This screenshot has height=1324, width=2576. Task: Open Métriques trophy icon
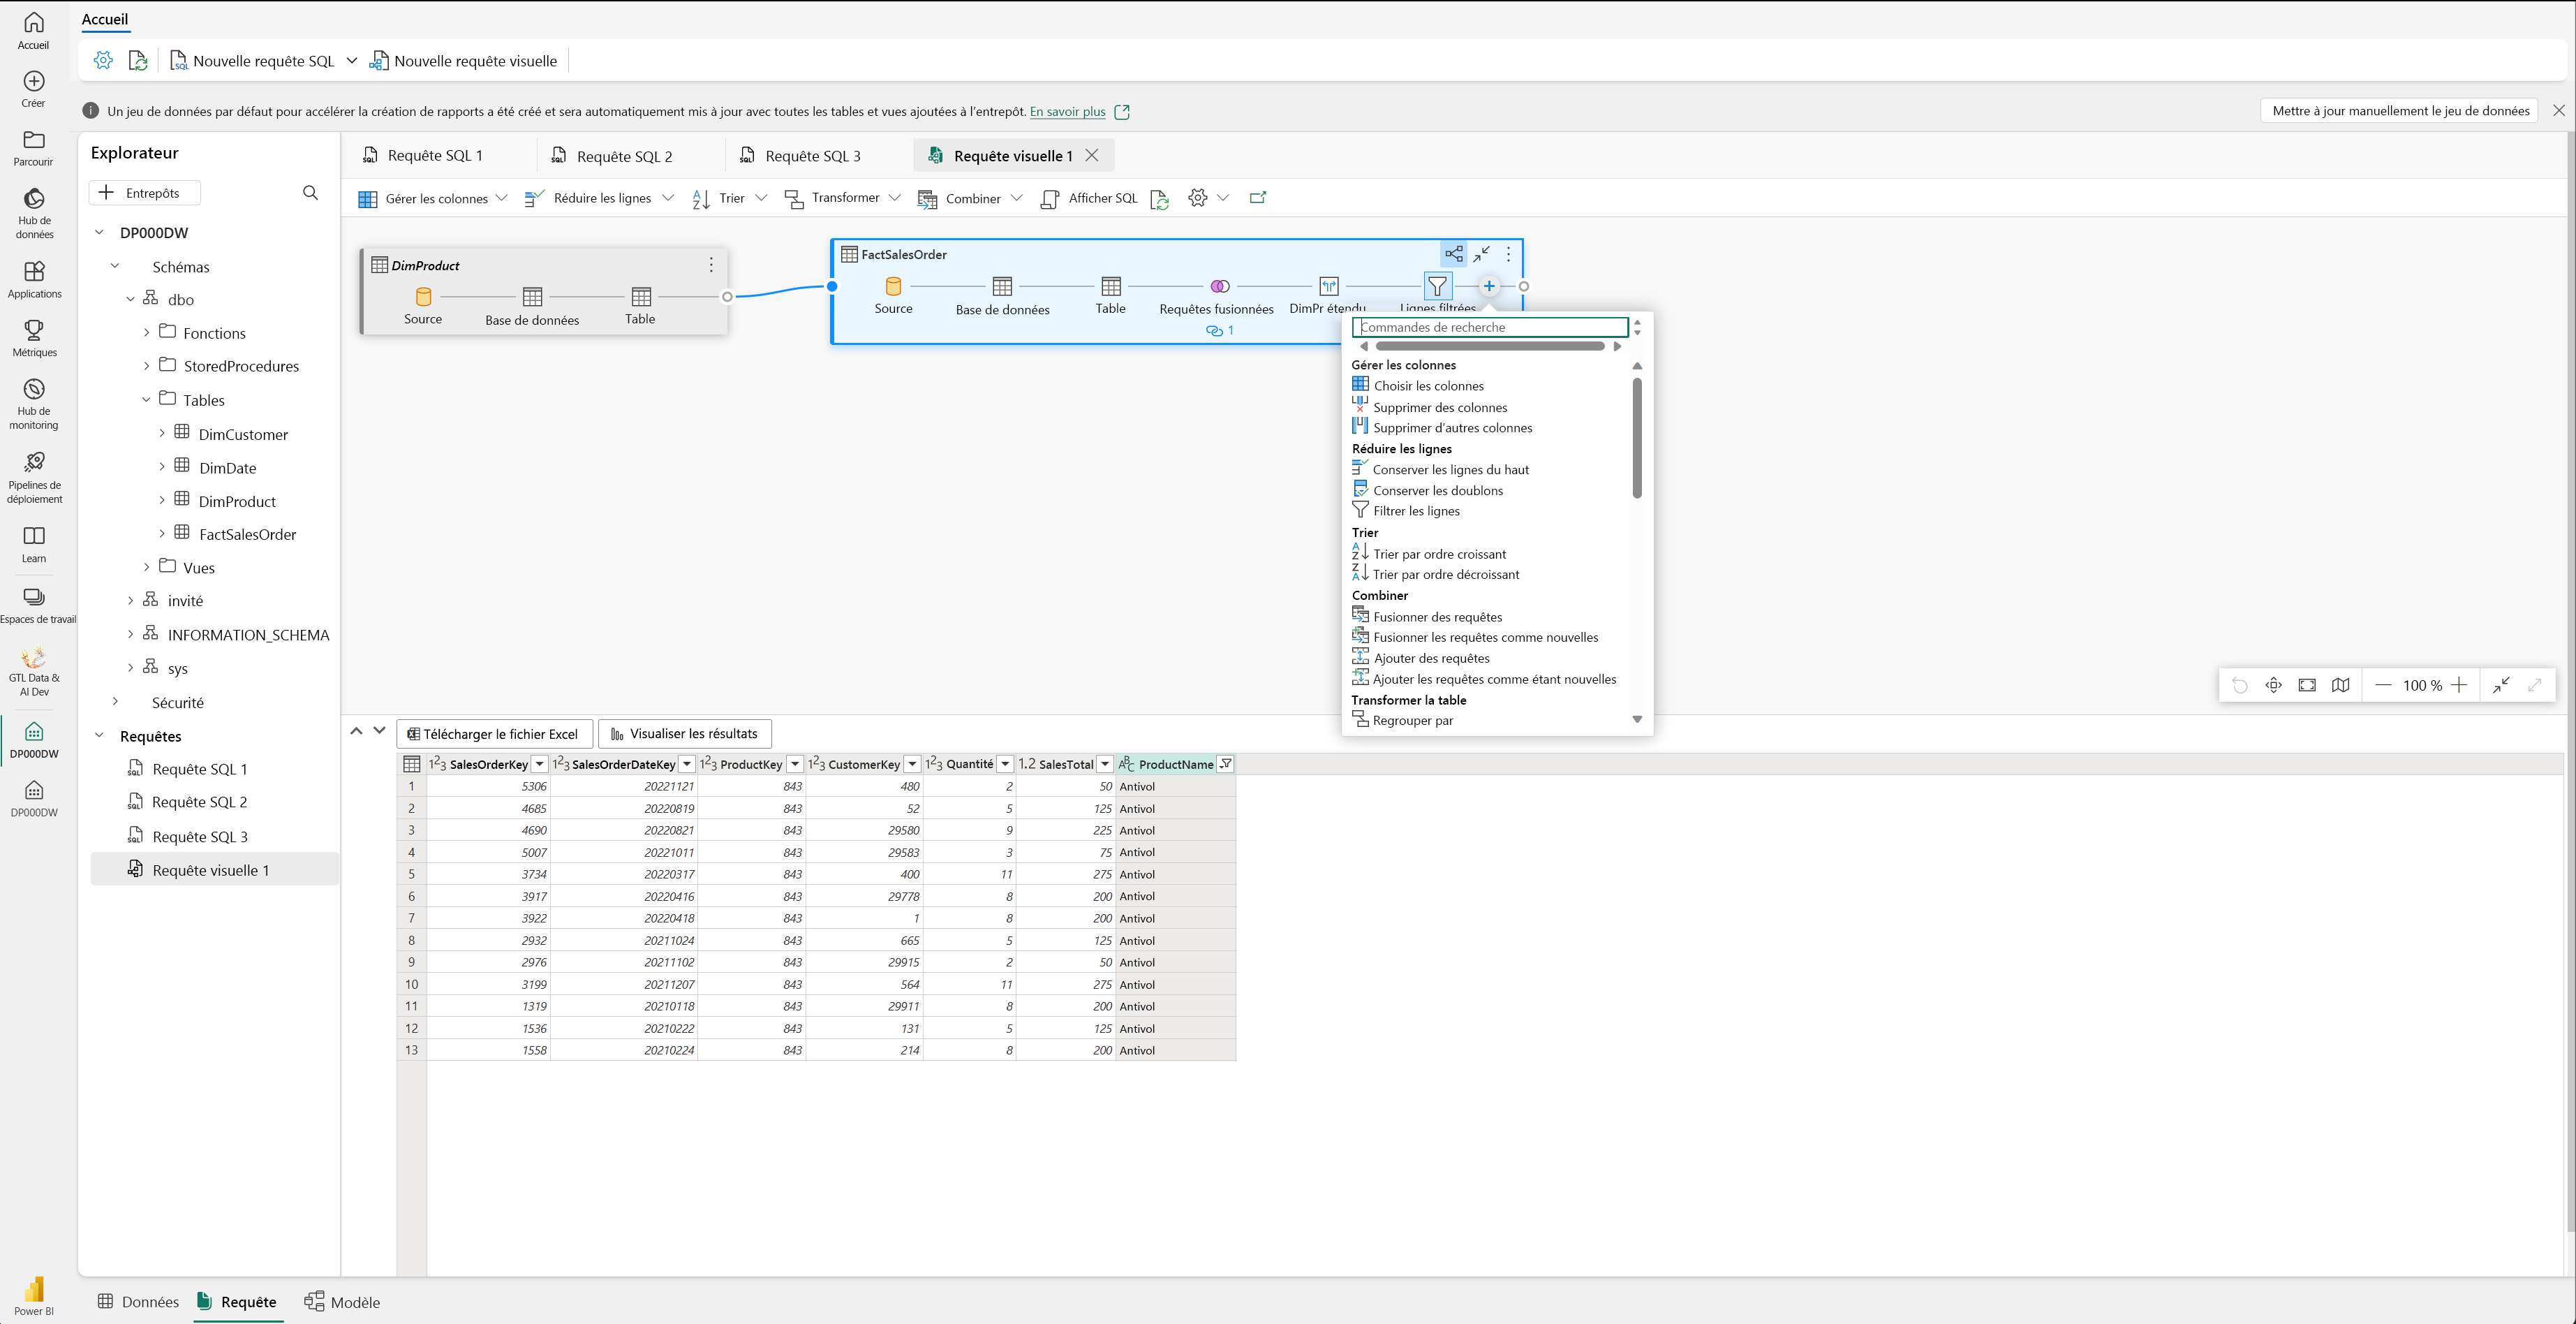pyautogui.click(x=34, y=330)
